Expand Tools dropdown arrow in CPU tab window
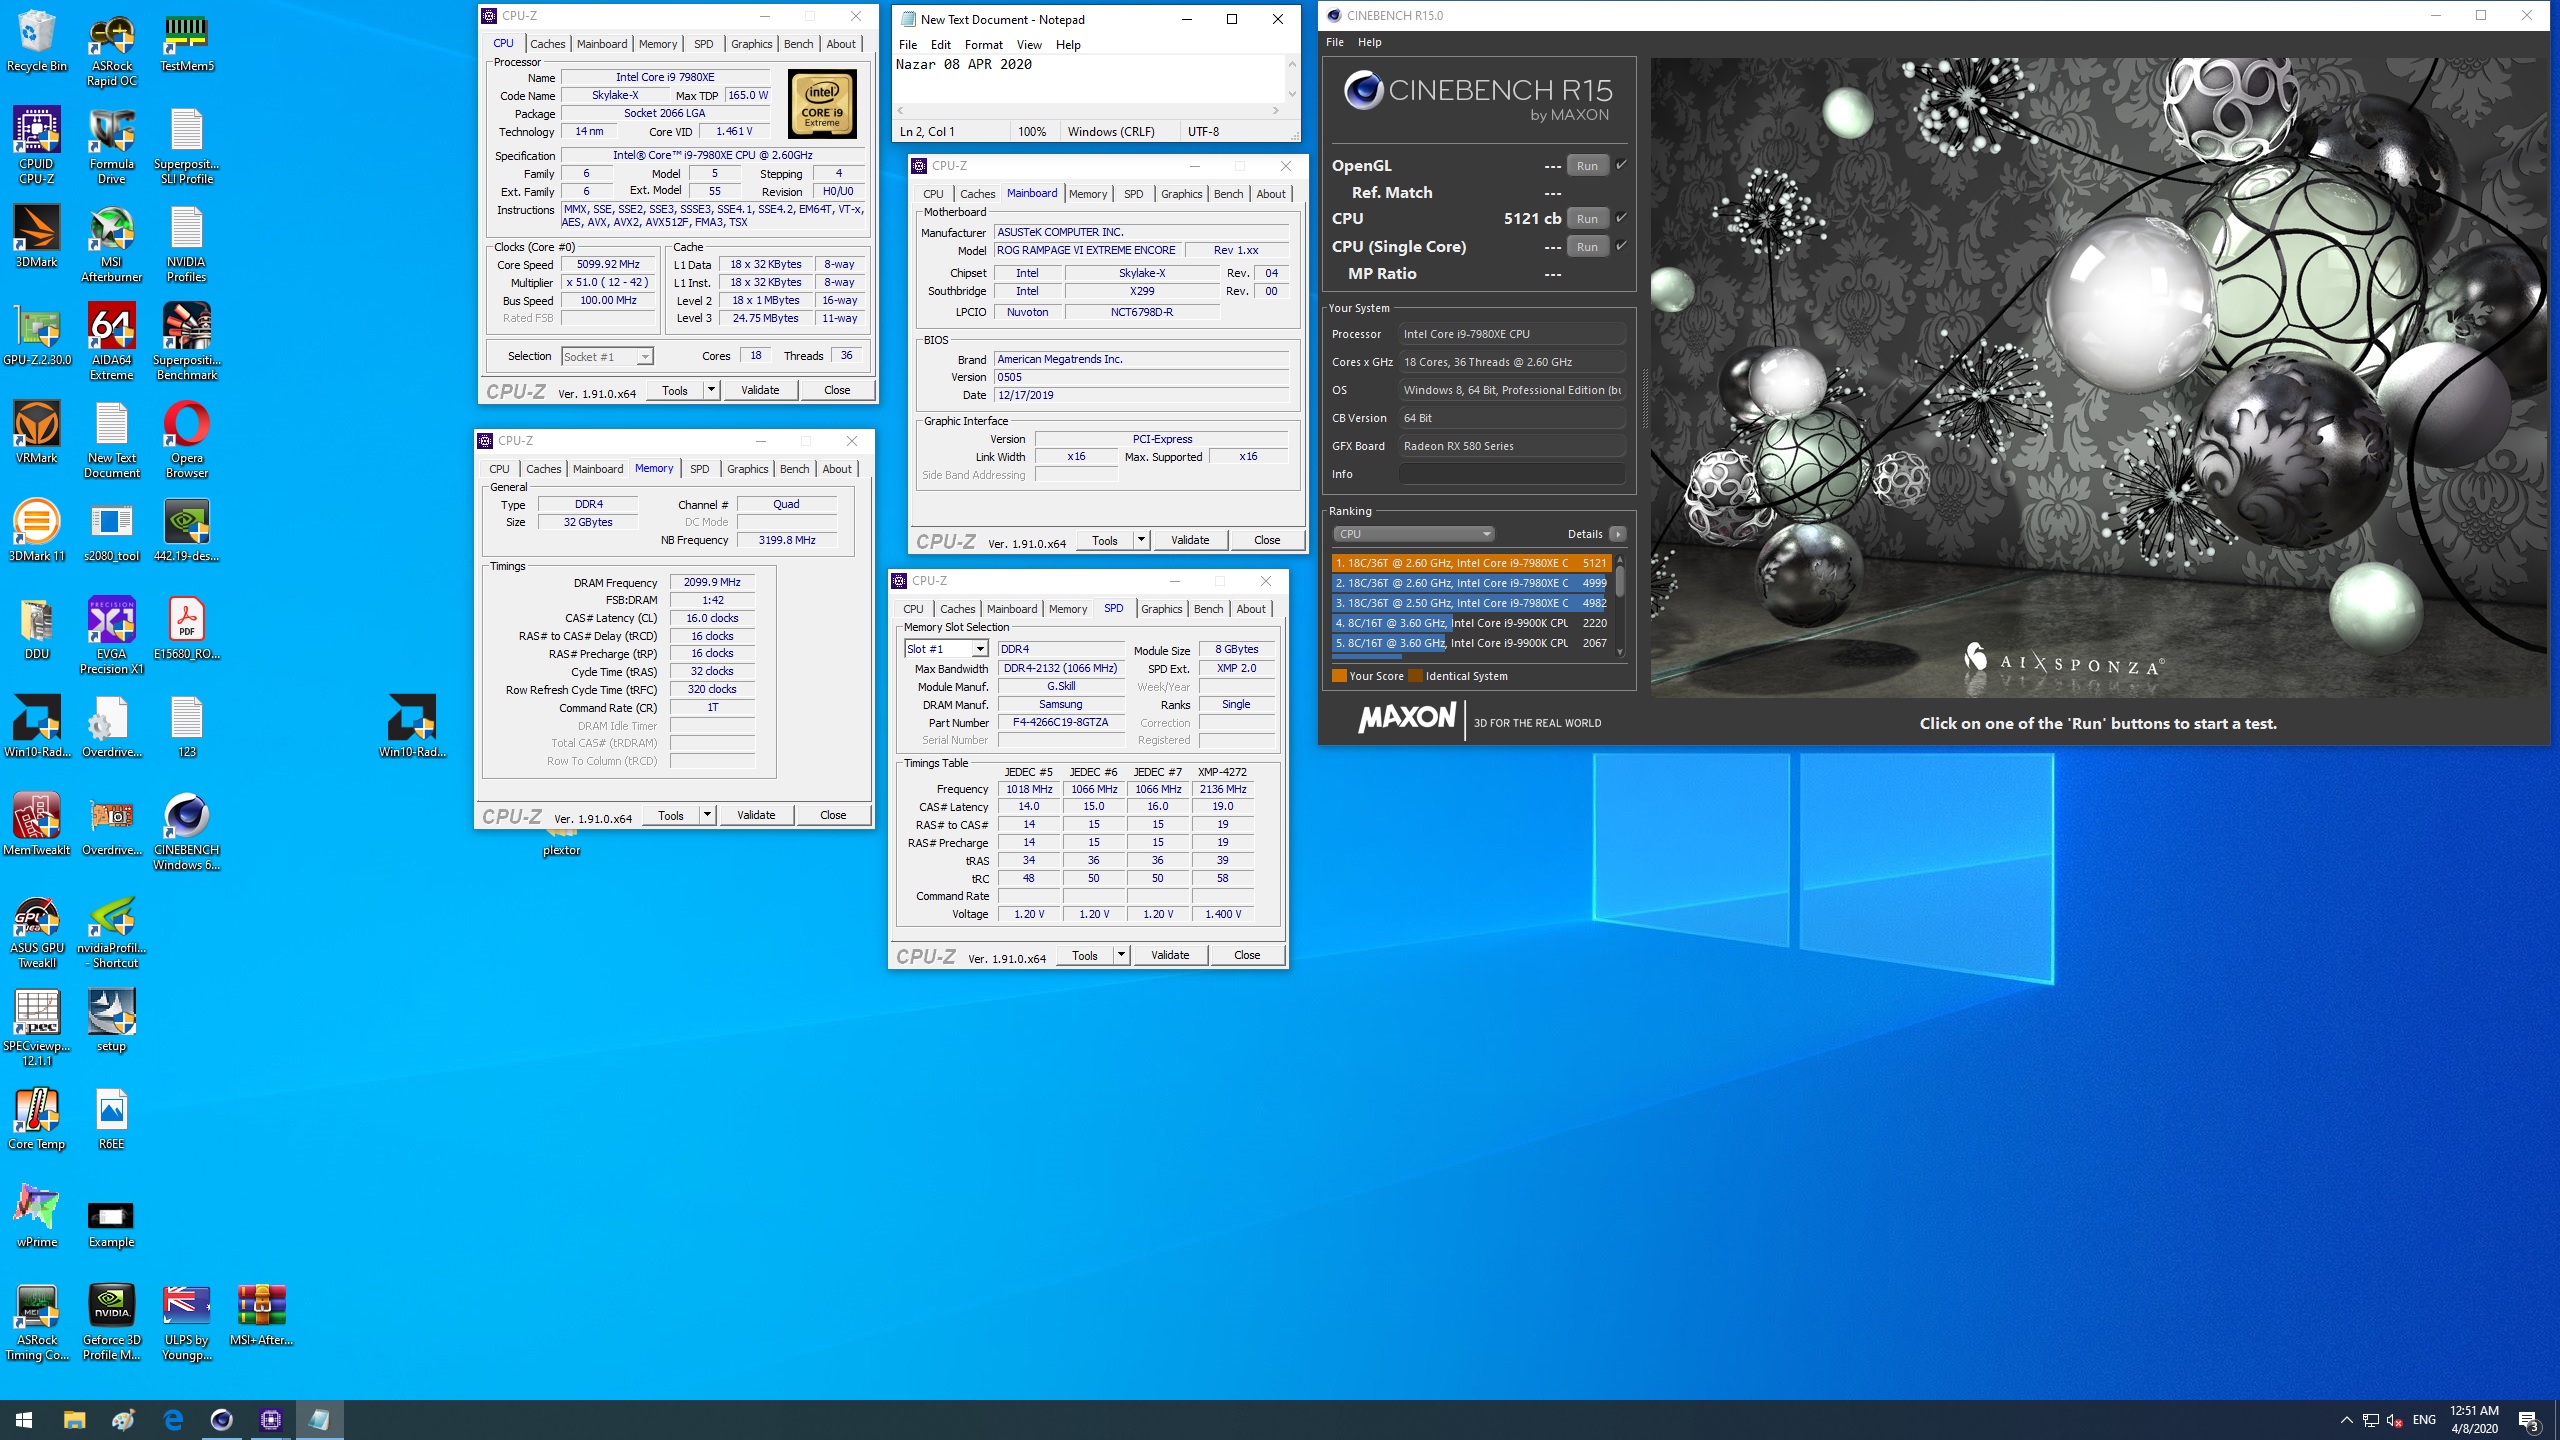This screenshot has width=2560, height=1440. point(711,390)
